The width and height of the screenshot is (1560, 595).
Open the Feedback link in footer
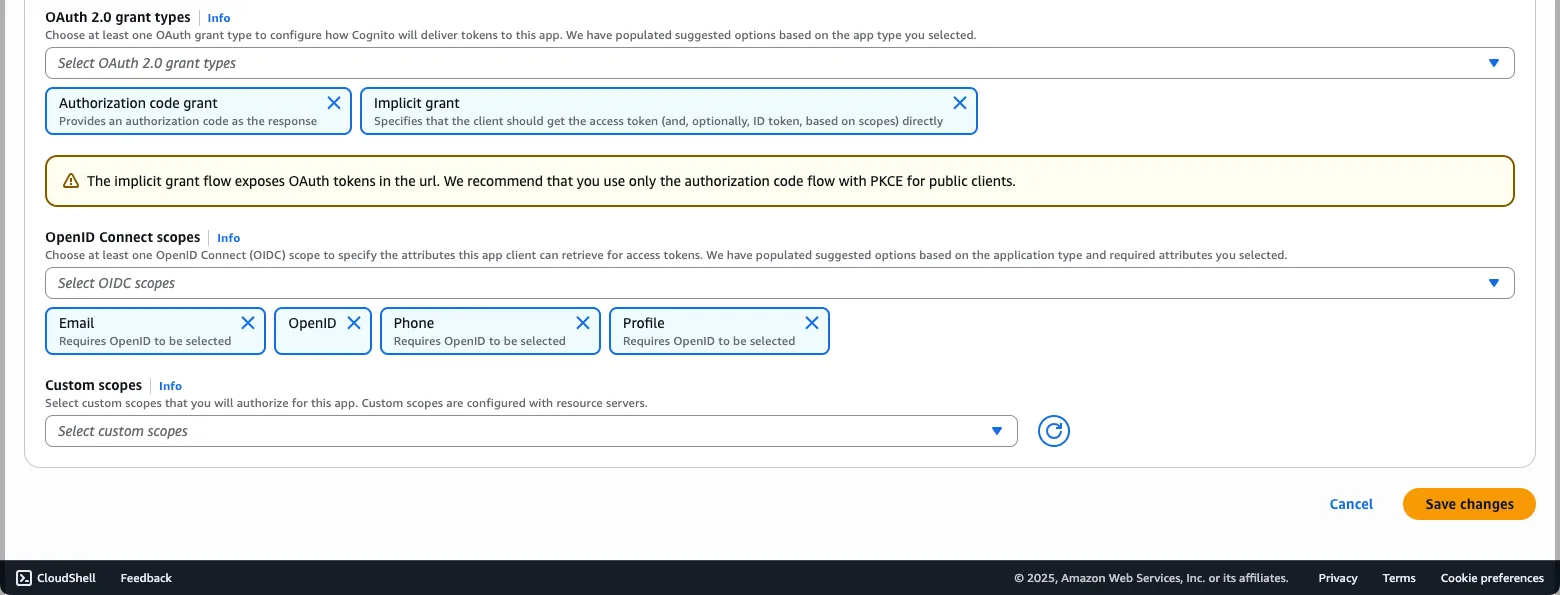[x=146, y=578]
